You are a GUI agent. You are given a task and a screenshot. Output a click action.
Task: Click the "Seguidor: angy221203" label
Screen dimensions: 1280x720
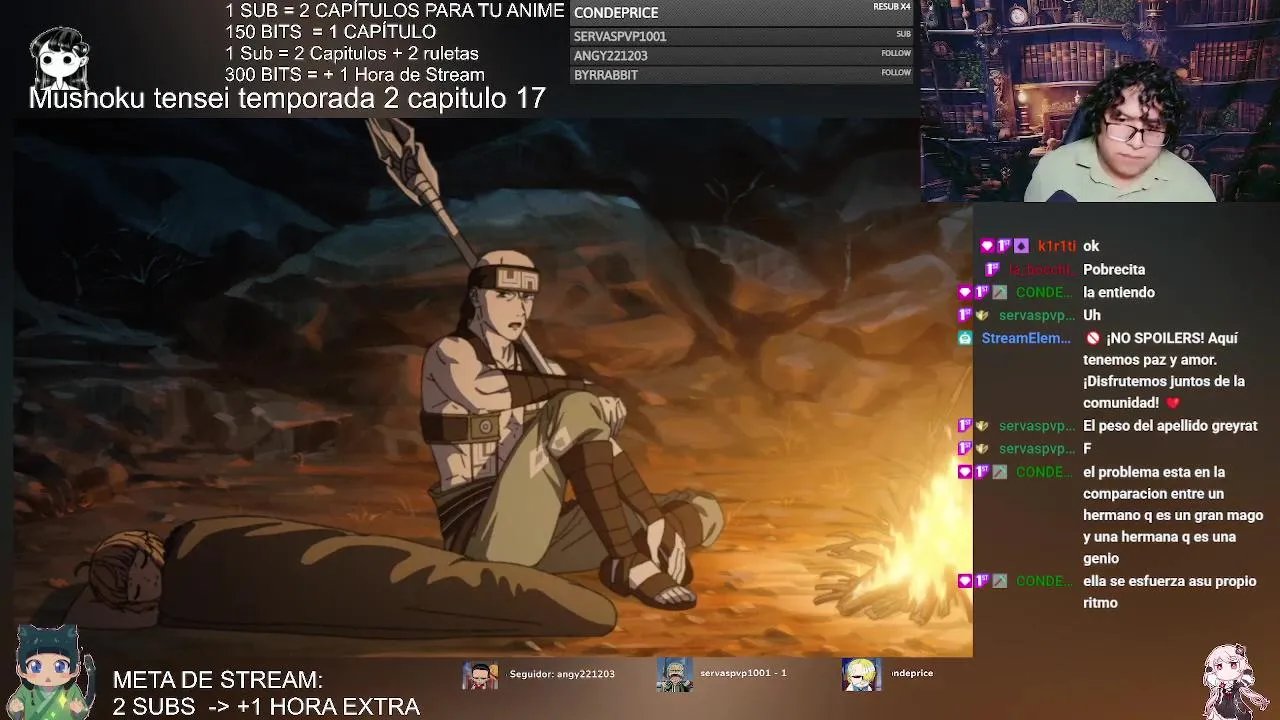[561, 674]
